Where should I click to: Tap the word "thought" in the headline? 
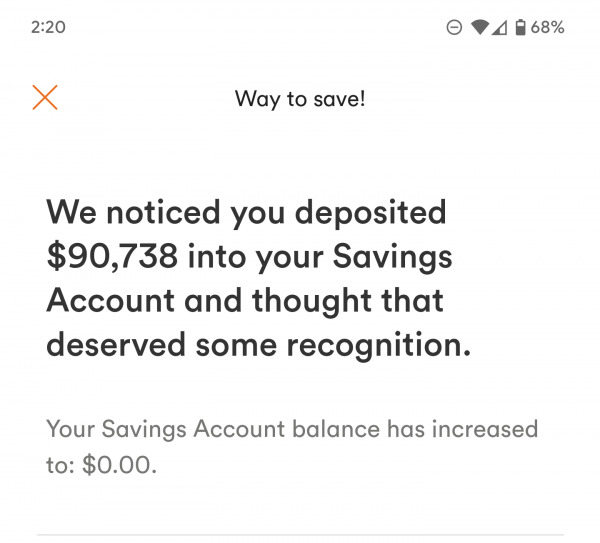(x=319, y=301)
